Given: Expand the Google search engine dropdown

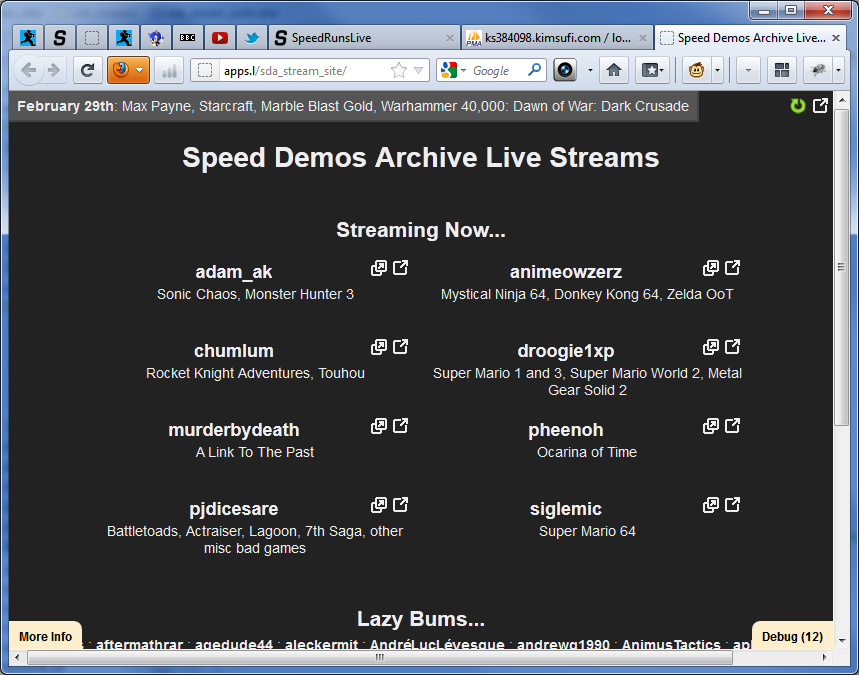Looking at the screenshot, I should click(x=451, y=70).
